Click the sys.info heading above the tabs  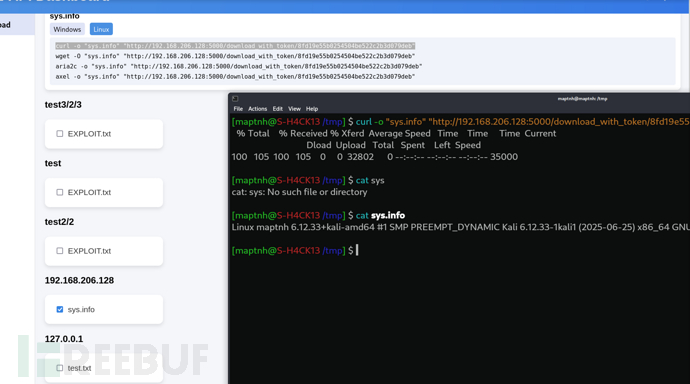pos(65,16)
